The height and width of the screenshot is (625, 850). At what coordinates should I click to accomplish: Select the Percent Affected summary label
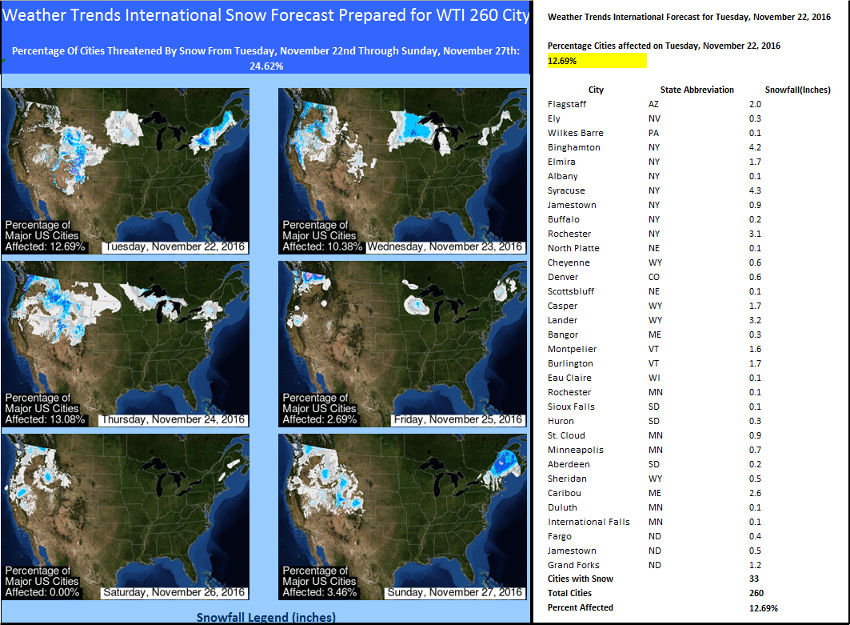pos(581,608)
